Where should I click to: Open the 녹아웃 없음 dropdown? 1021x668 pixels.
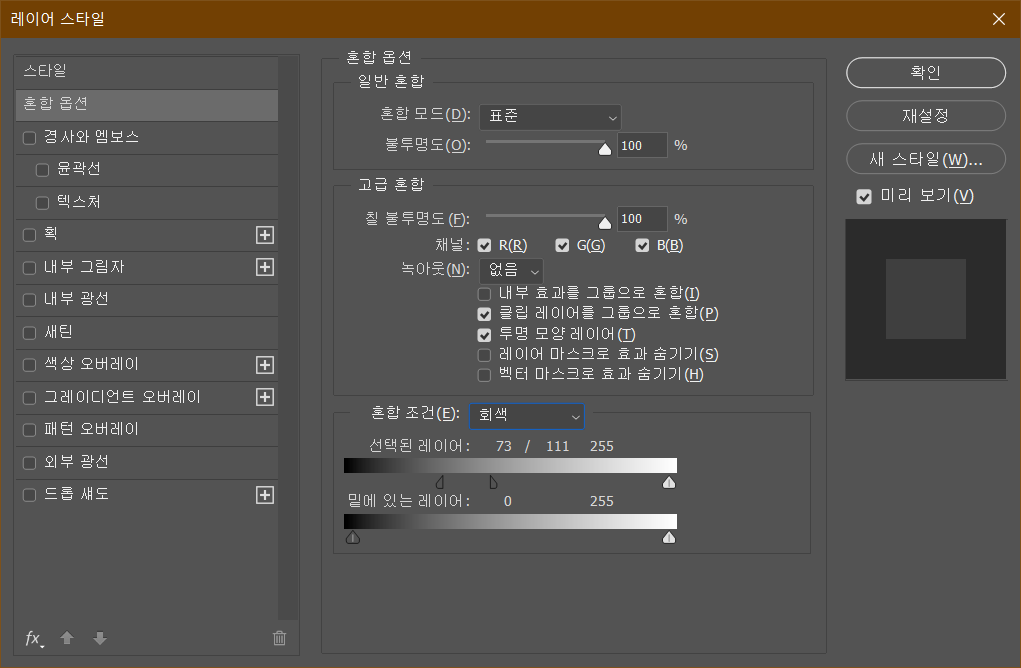(x=511, y=271)
